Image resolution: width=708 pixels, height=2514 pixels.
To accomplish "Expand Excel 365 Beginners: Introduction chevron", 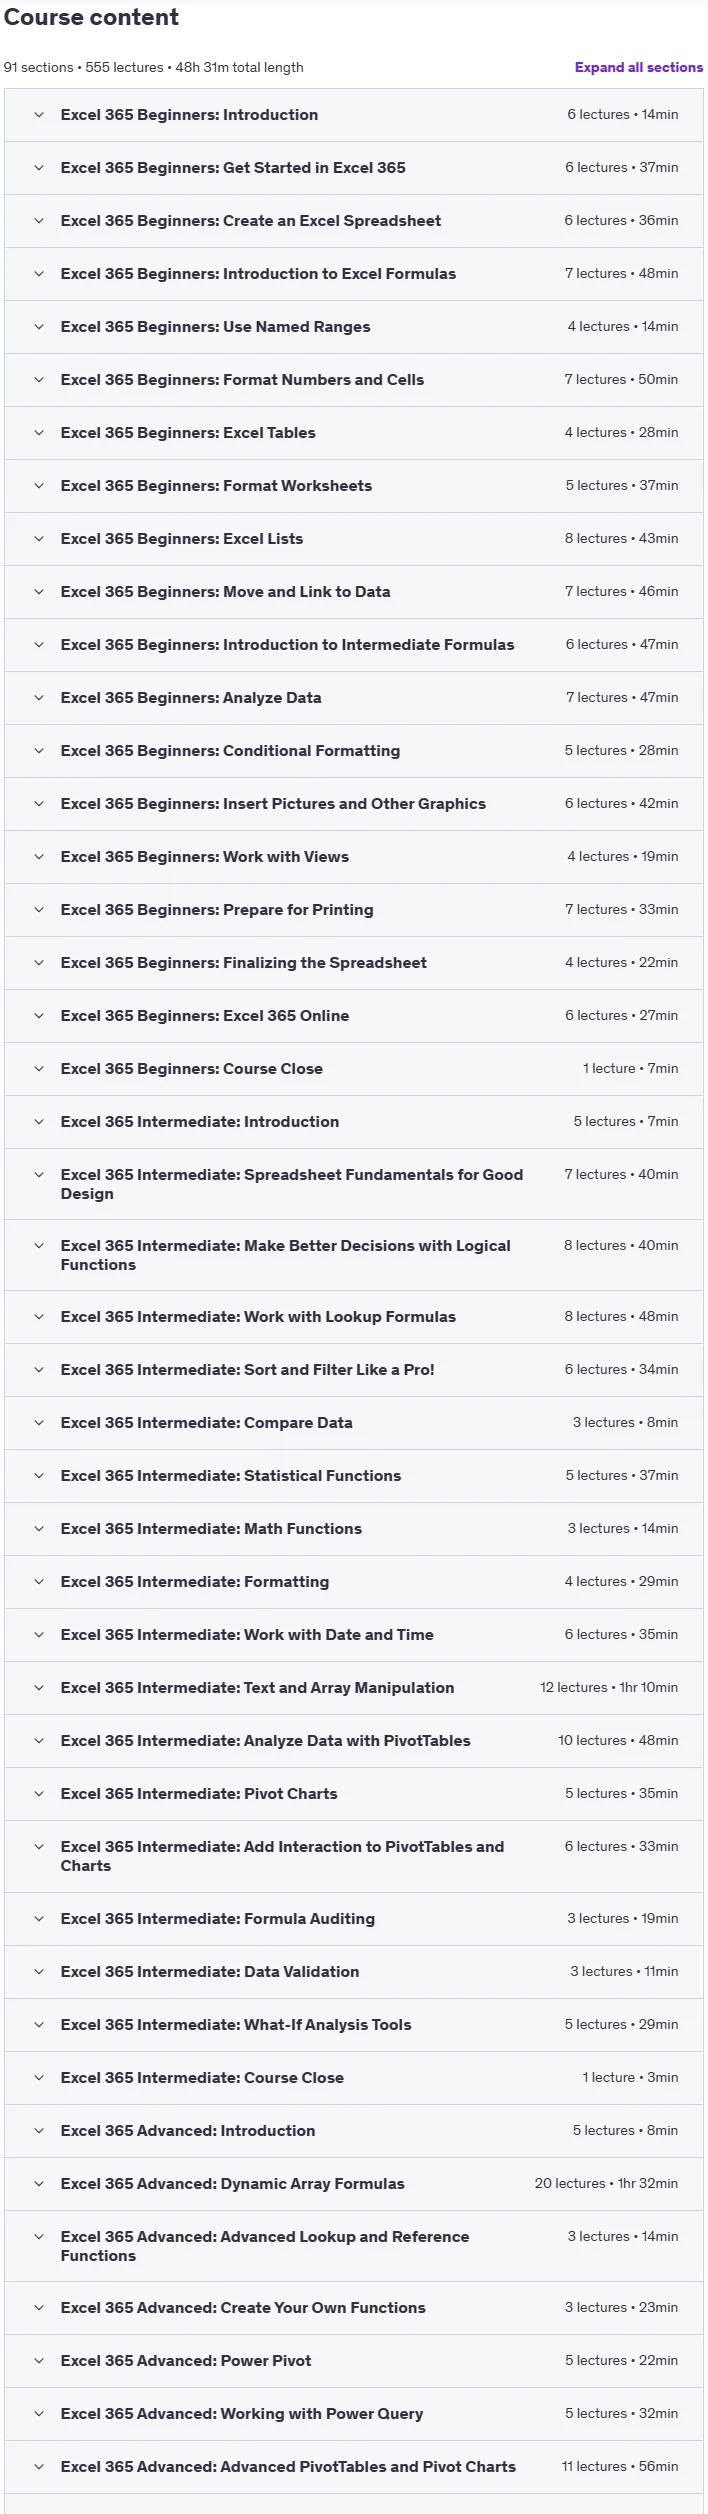I will [x=39, y=115].
